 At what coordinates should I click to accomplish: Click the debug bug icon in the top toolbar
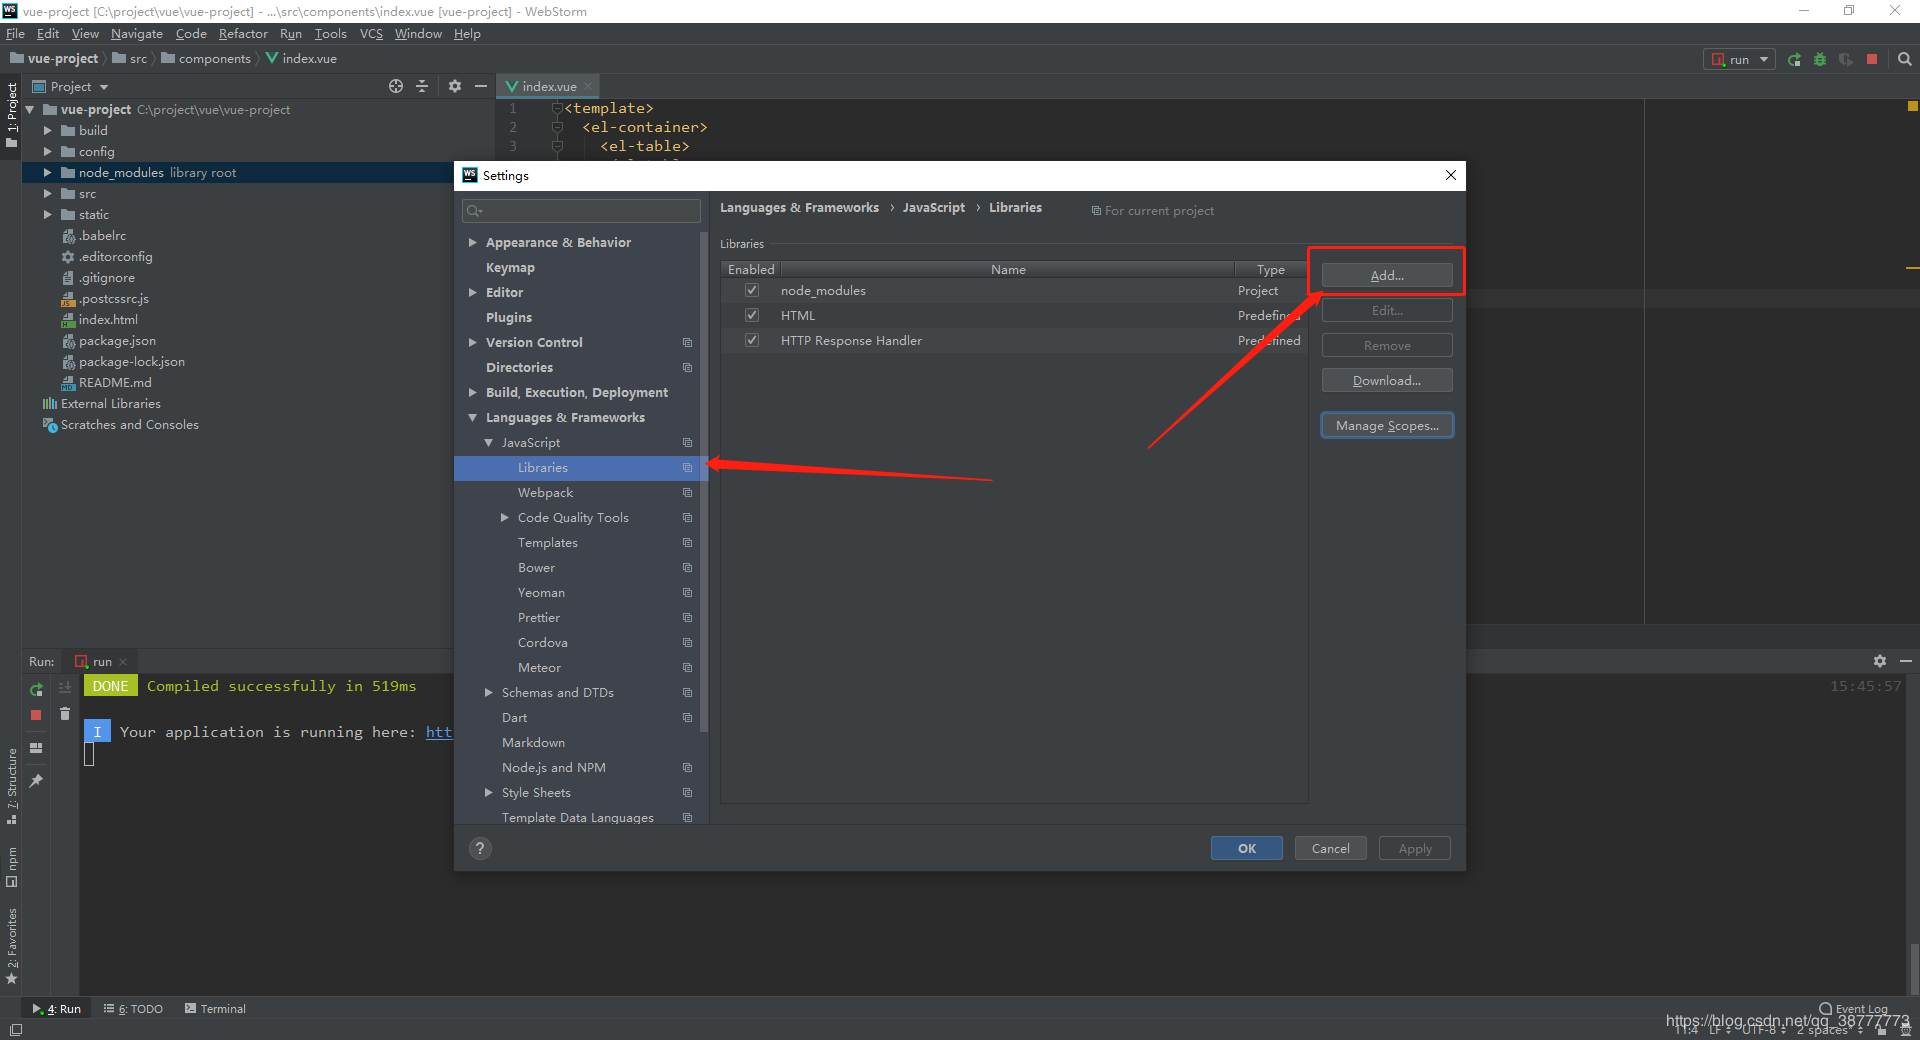tap(1820, 60)
